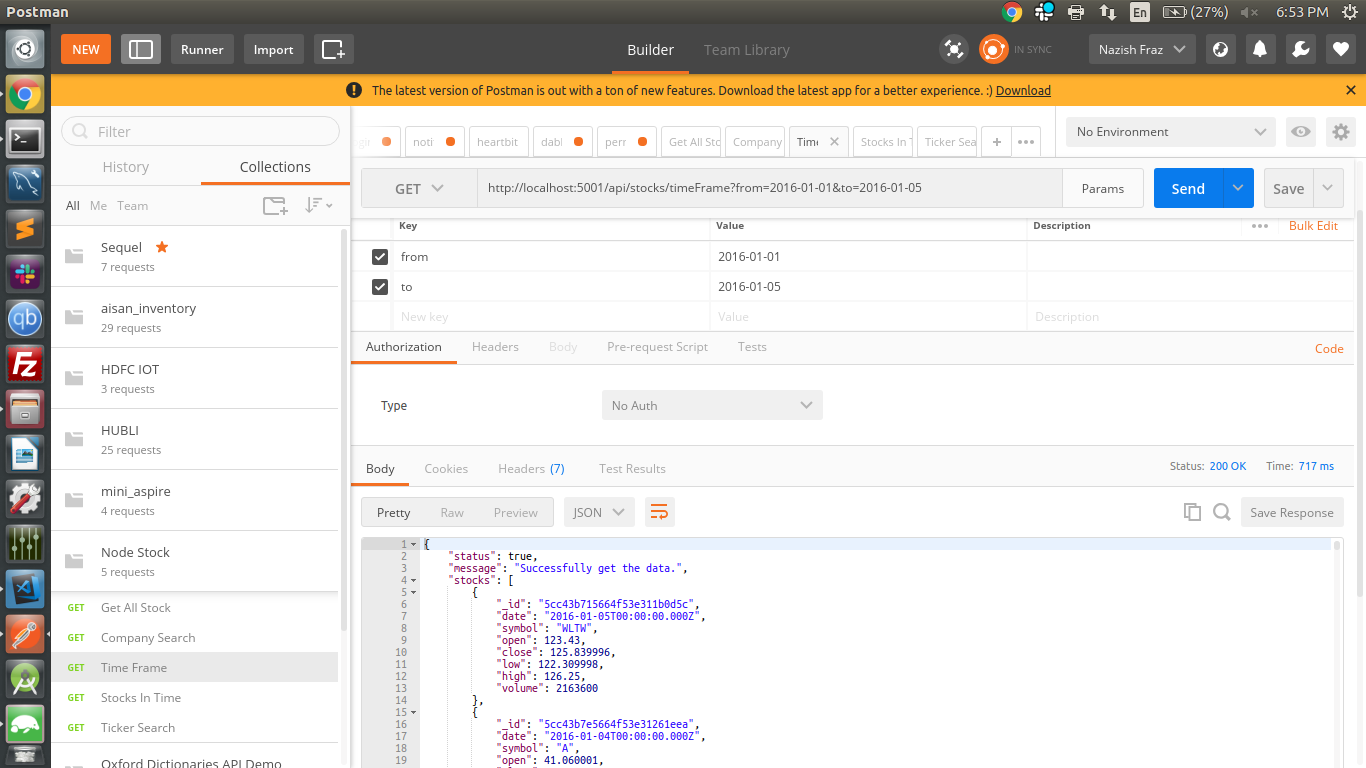The height and width of the screenshot is (768, 1366).
Task: Open the Runner button
Action: tap(202, 49)
